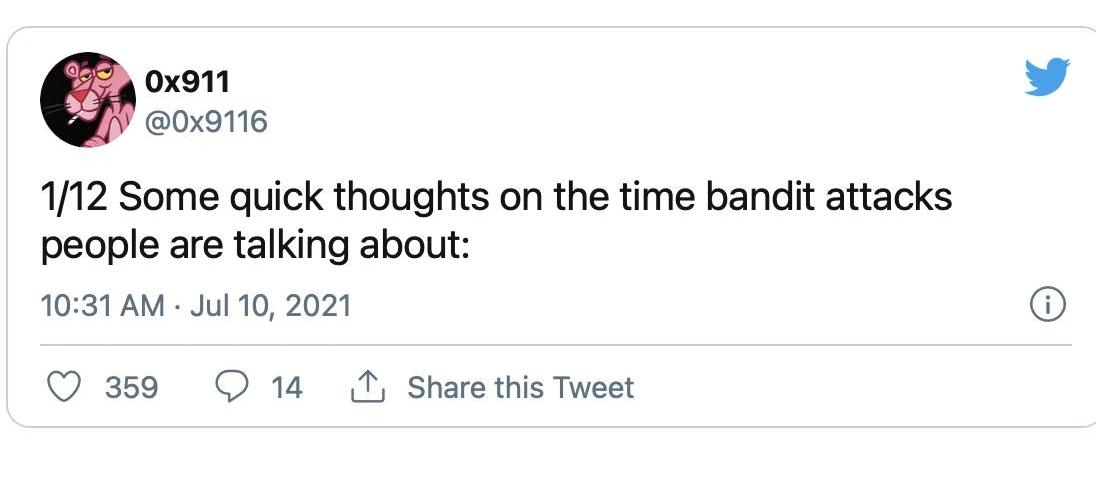This screenshot has height=484, width=1096.
Task: Click the share upload arrow icon
Action: point(369,386)
